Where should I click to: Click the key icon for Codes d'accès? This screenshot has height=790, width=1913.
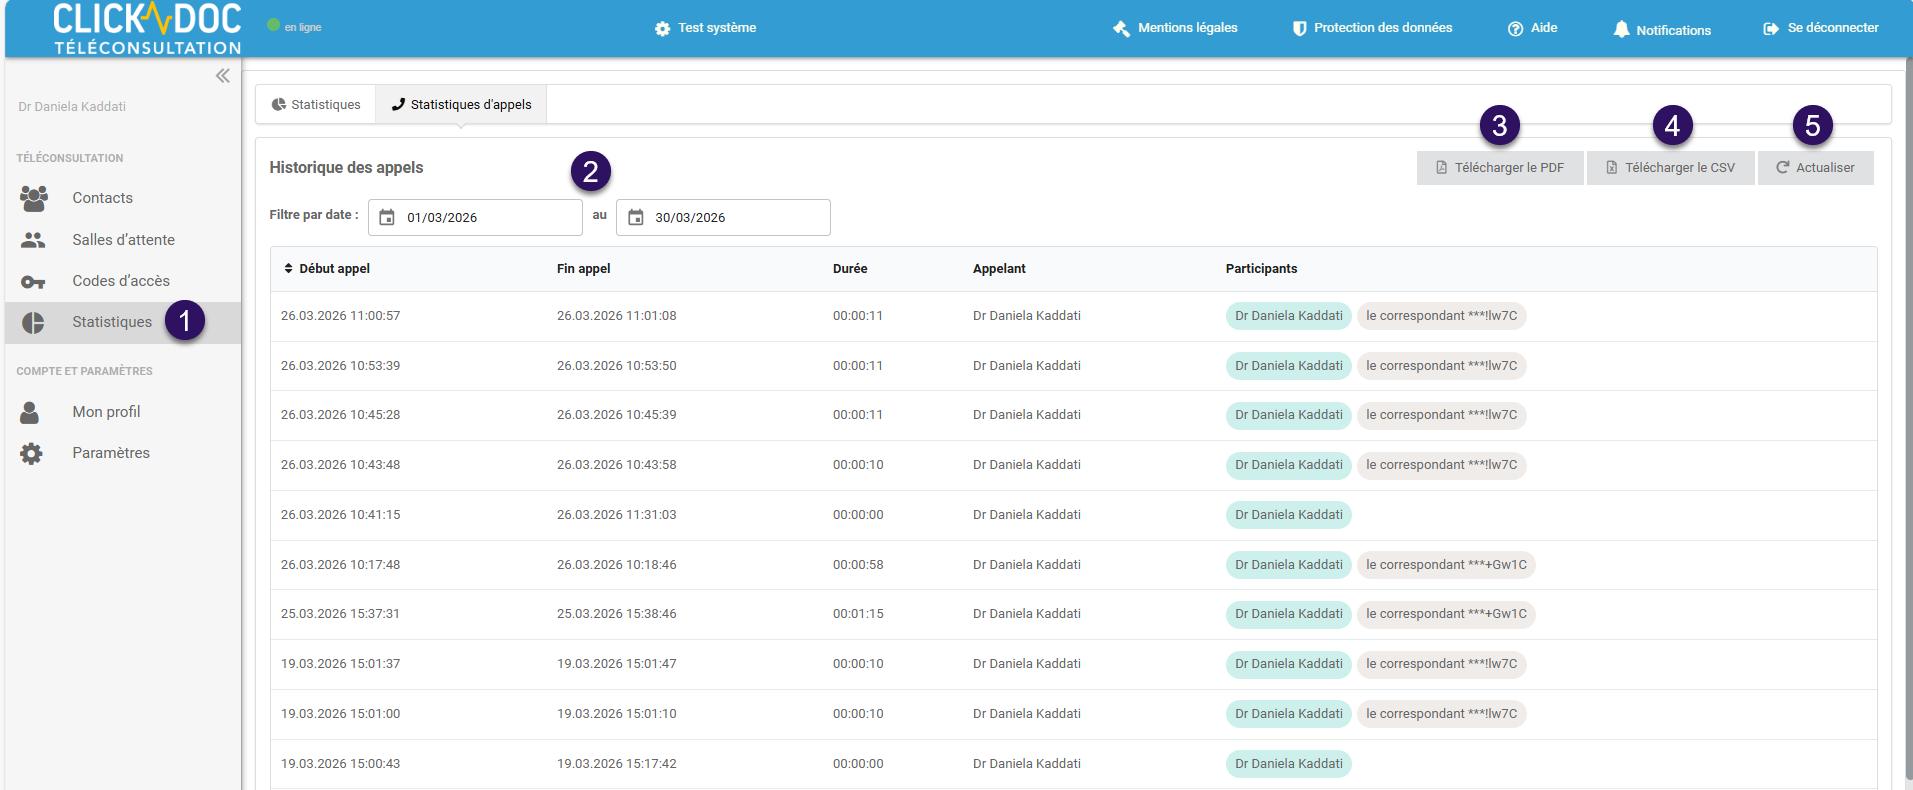[33, 282]
